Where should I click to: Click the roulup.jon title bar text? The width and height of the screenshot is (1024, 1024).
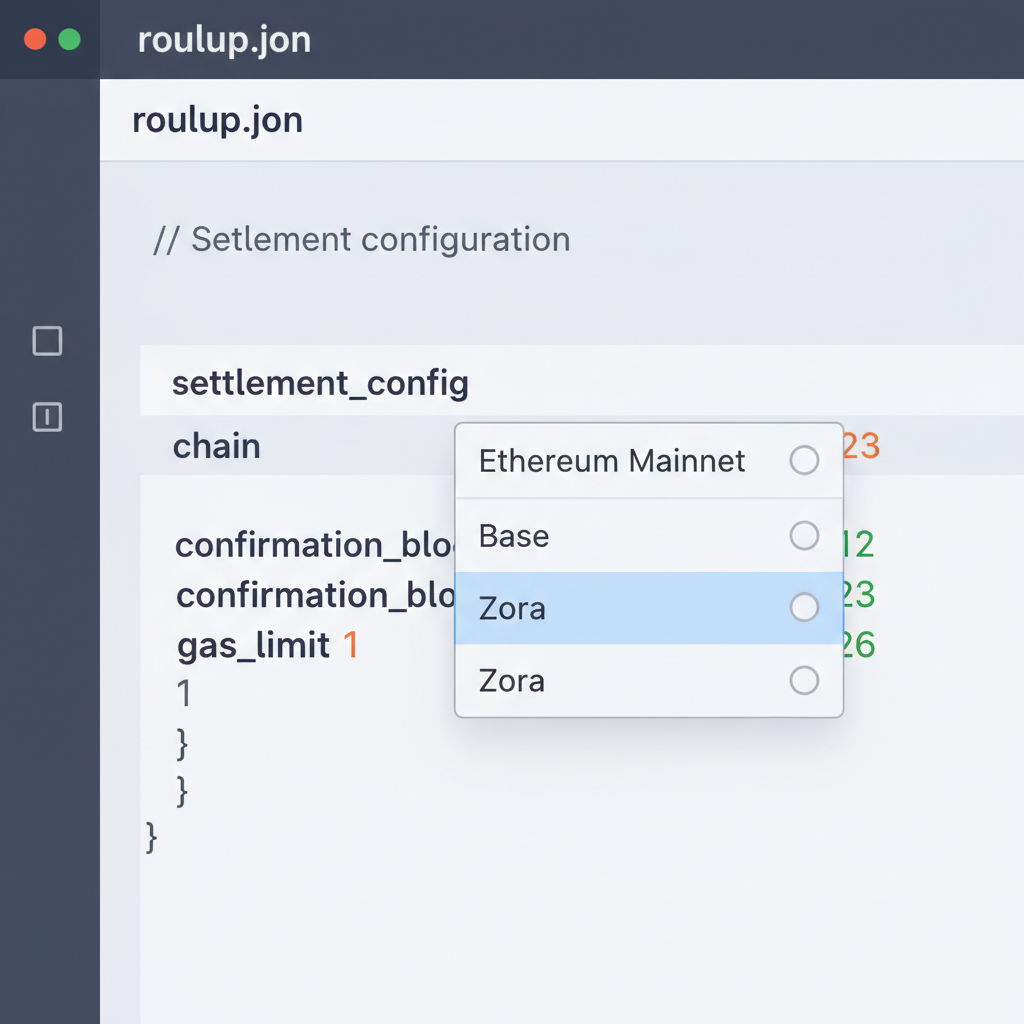click(x=224, y=40)
